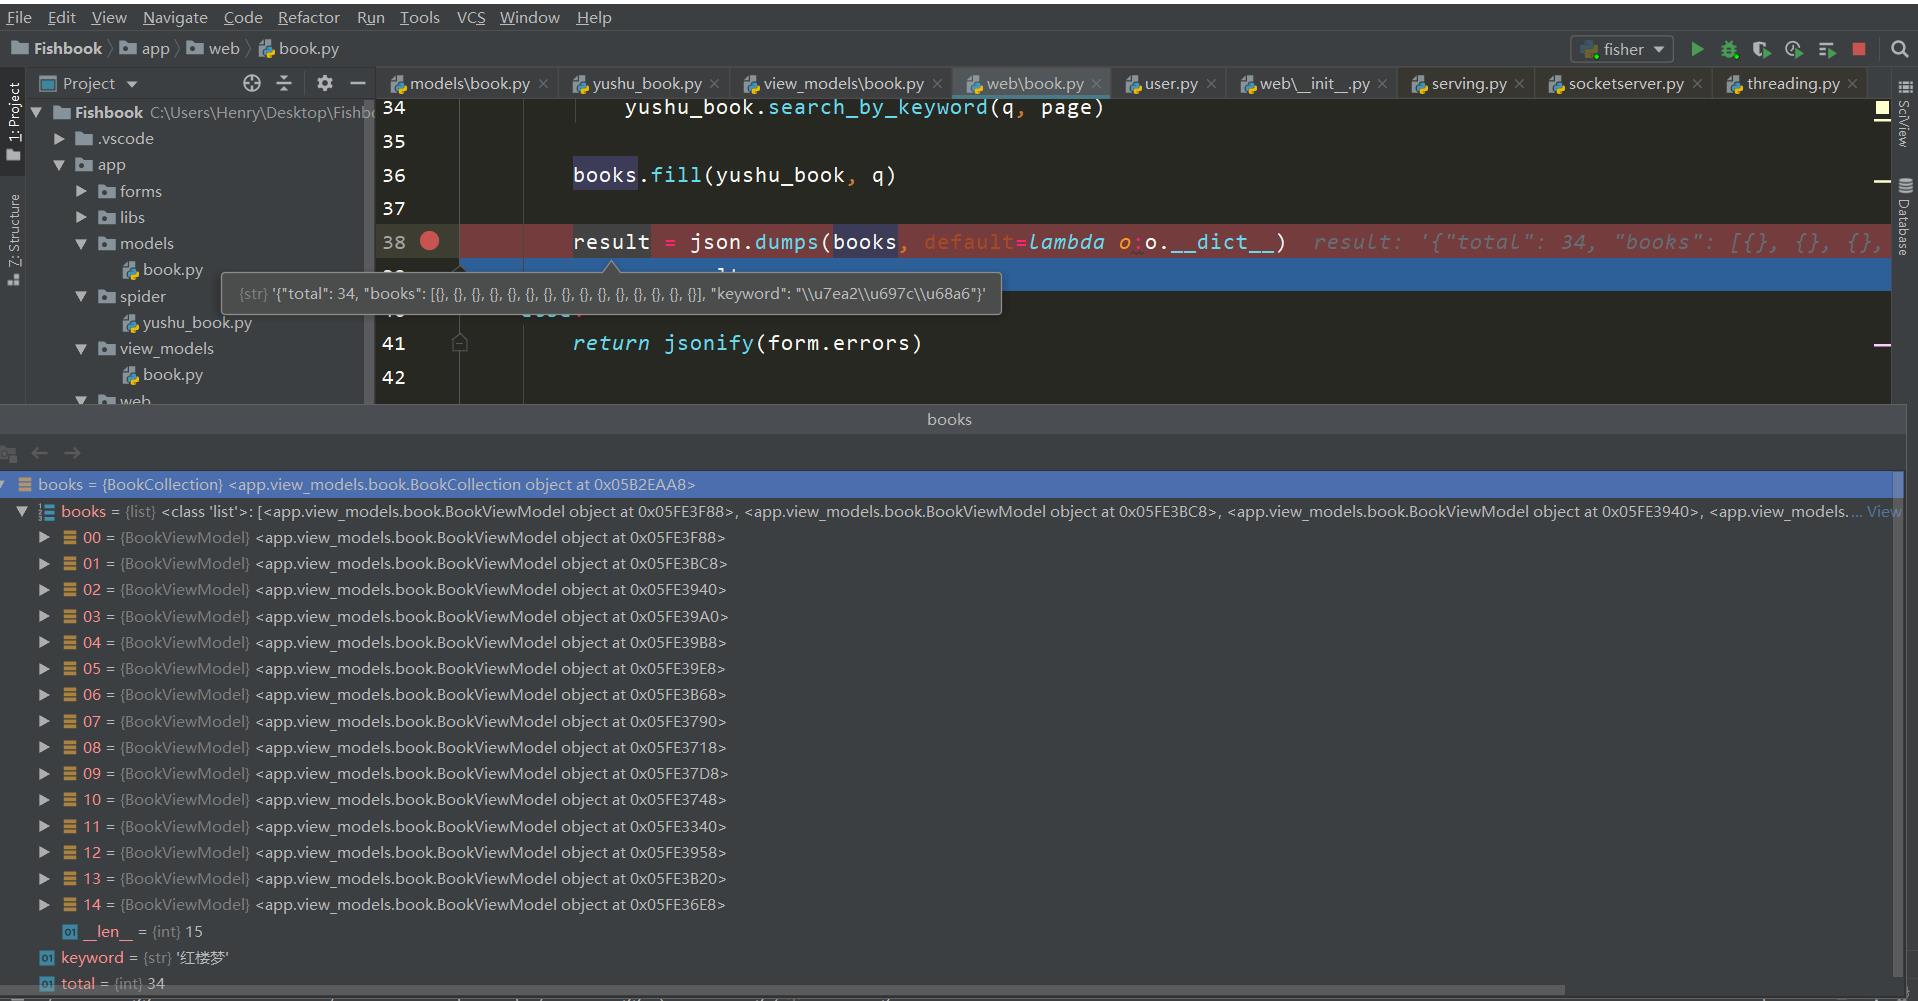
Task: Close the socketserver.py tab
Action: click(x=1697, y=84)
